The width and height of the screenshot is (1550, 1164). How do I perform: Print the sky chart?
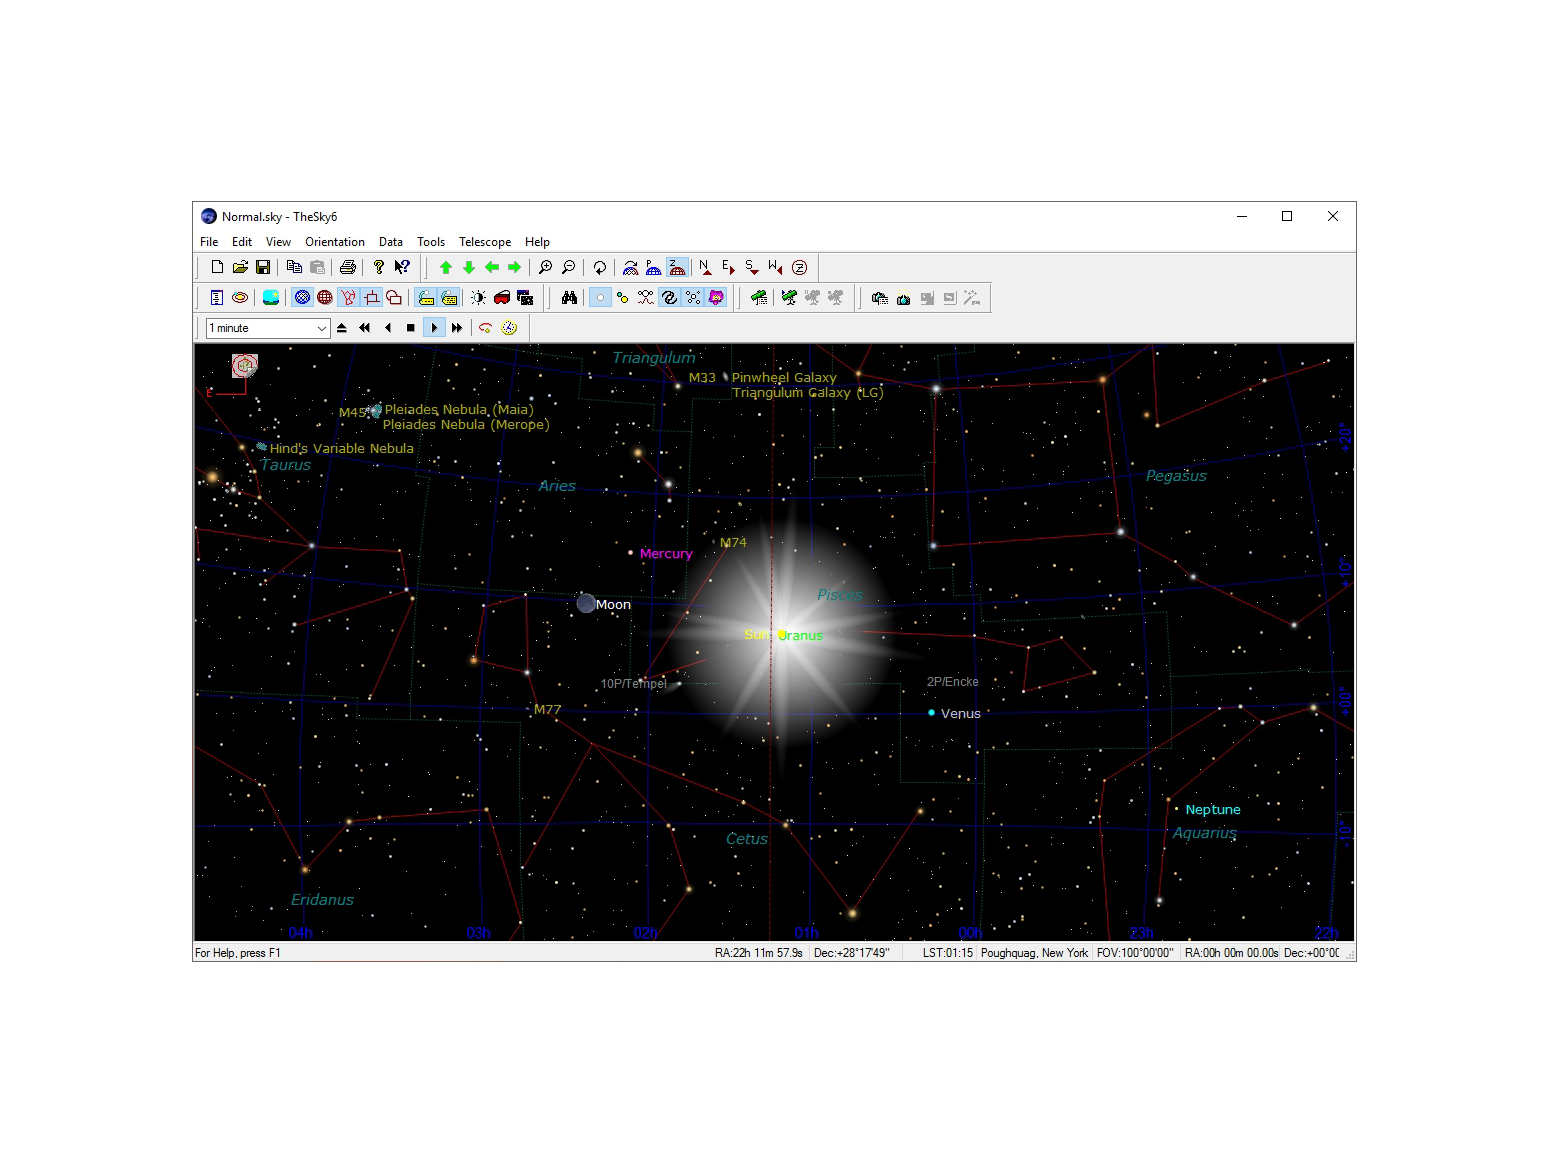tap(348, 267)
